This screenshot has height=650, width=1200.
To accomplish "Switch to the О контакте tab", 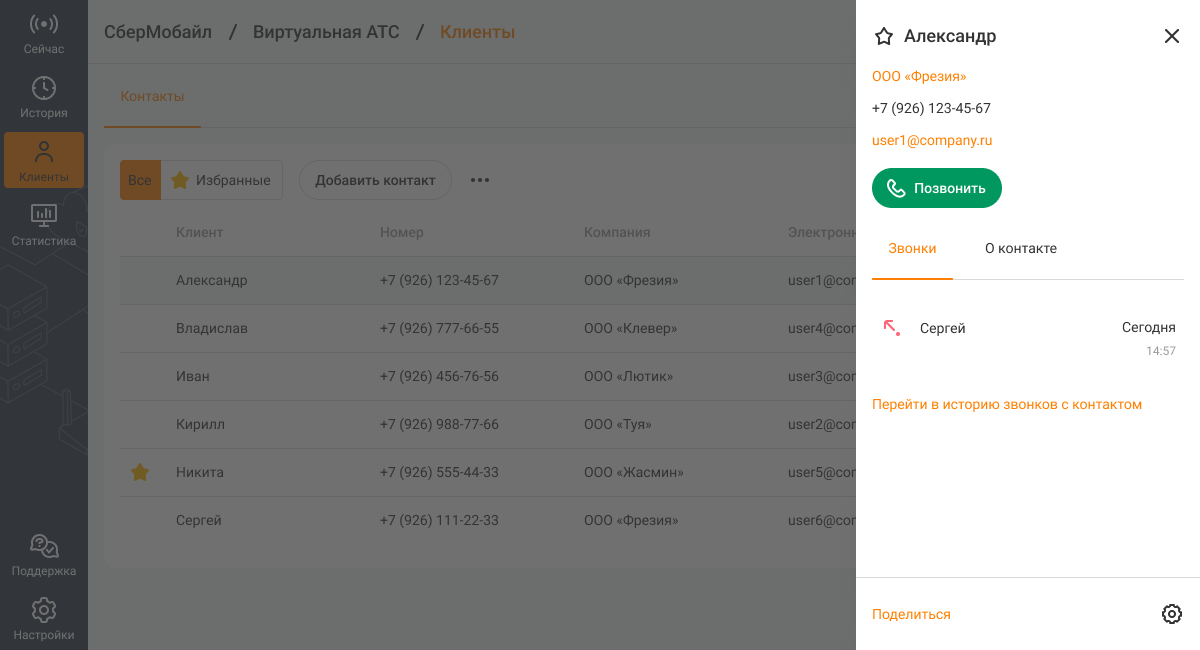I will tap(1020, 248).
